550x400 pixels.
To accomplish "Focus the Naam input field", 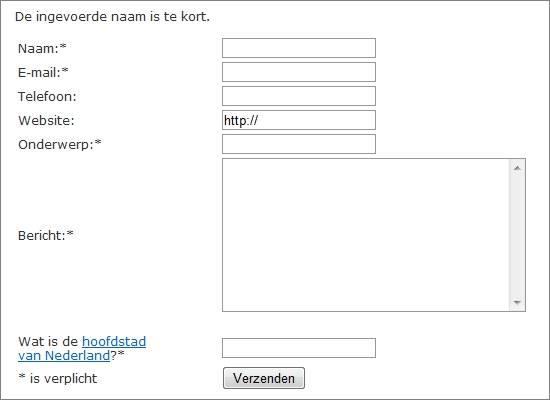I will point(299,48).
